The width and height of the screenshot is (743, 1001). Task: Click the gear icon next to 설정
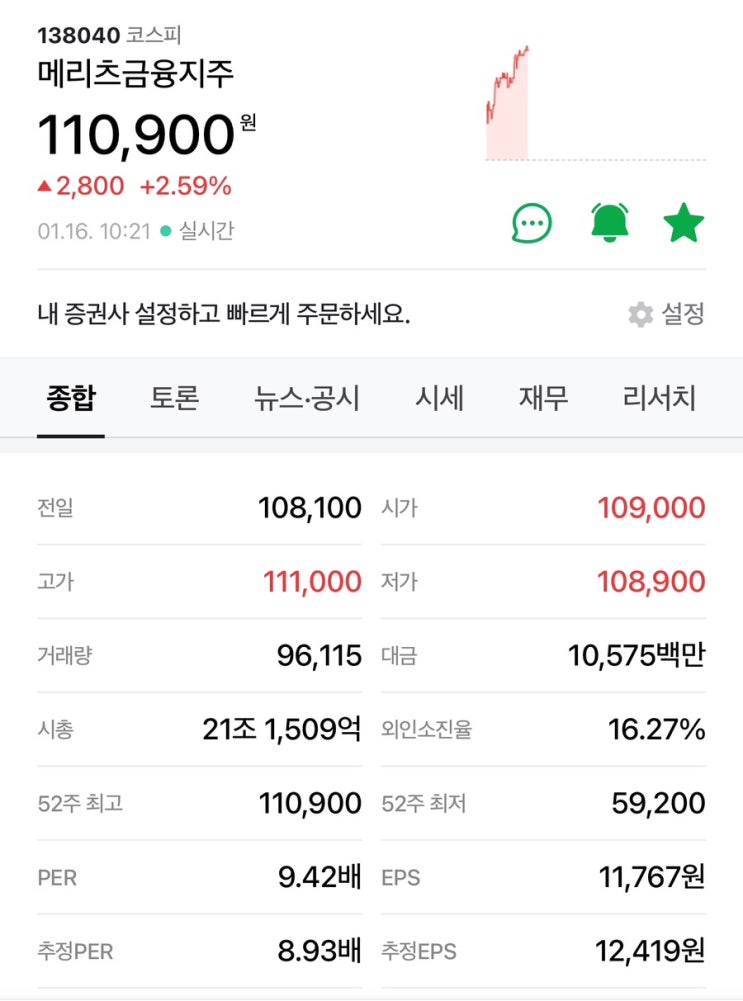click(640, 315)
